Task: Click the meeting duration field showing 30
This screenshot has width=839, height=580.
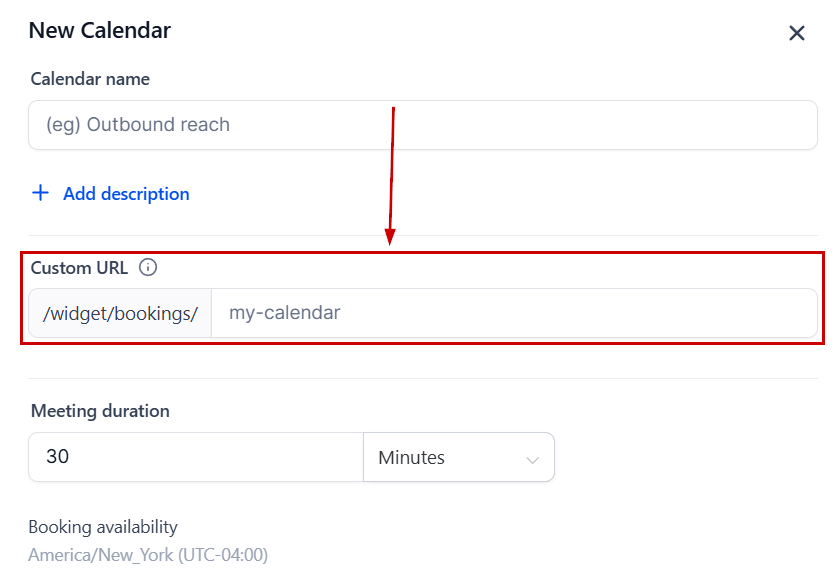Action: pyautogui.click(x=195, y=457)
